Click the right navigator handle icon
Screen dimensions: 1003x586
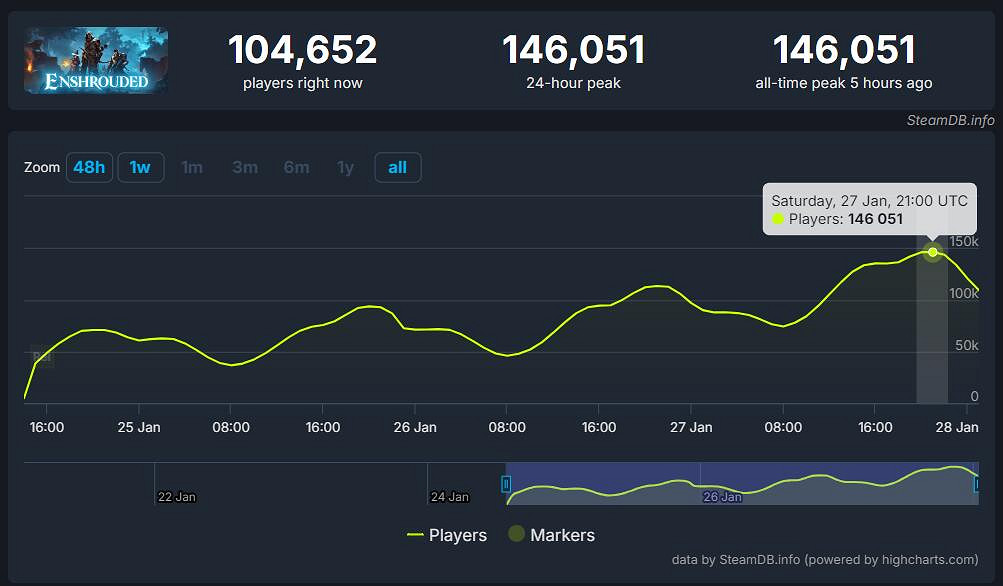[x=977, y=484]
